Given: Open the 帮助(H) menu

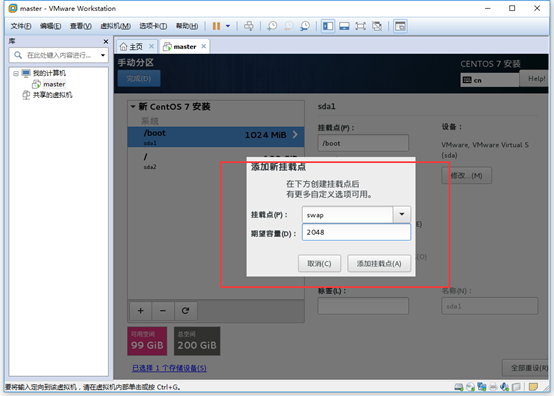Looking at the screenshot, I should click(x=187, y=26).
